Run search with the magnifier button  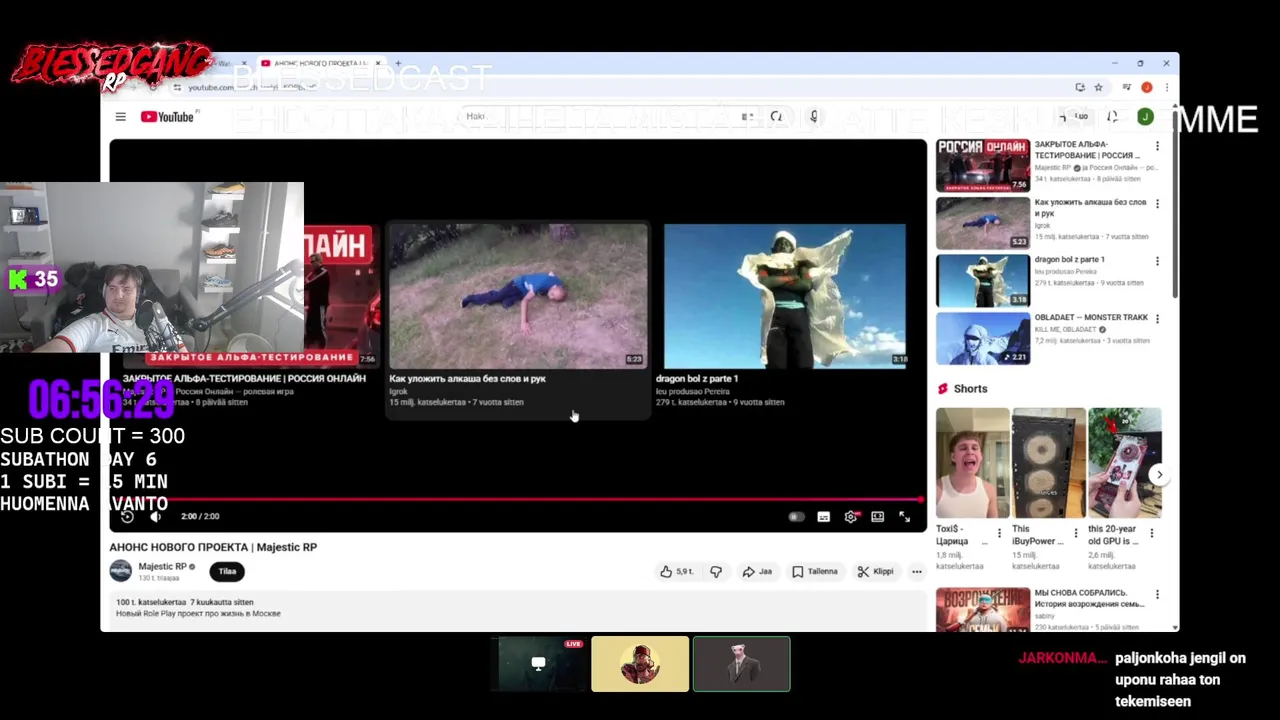coord(776,117)
